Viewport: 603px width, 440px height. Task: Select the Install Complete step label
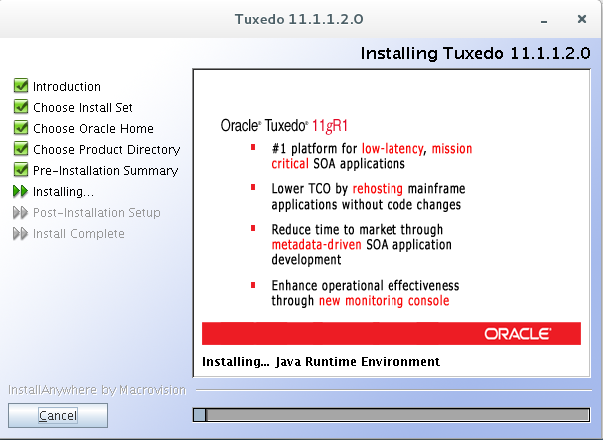pos(79,234)
